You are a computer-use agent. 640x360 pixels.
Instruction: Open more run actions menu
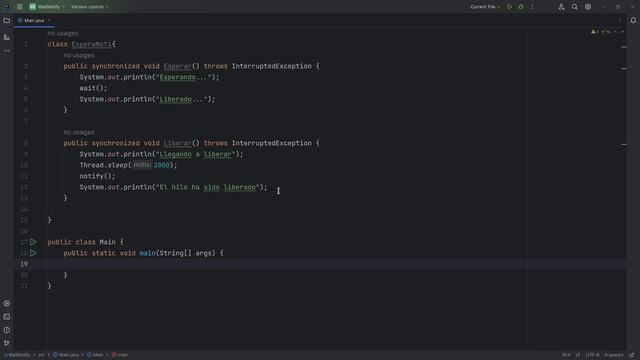click(x=532, y=7)
